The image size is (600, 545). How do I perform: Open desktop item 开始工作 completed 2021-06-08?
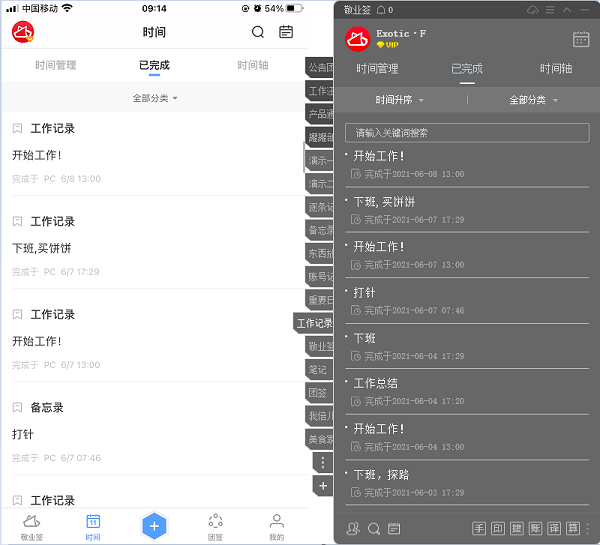(x=467, y=165)
